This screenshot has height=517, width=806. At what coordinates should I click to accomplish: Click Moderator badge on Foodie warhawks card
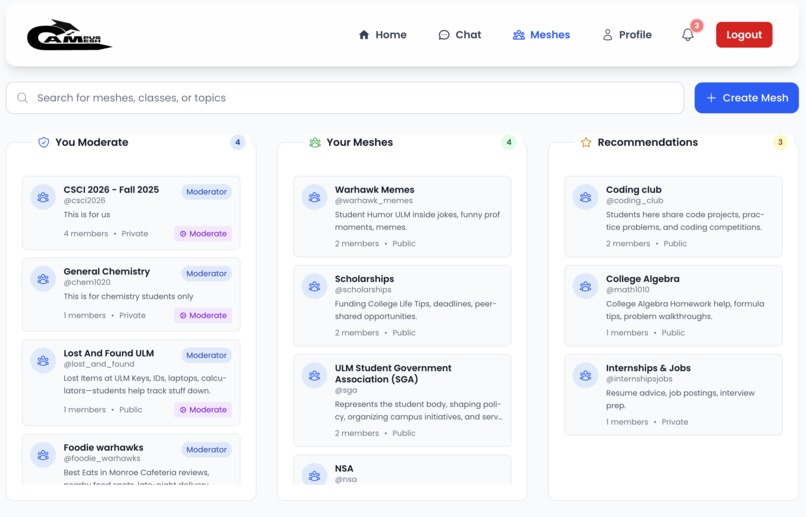pos(206,450)
